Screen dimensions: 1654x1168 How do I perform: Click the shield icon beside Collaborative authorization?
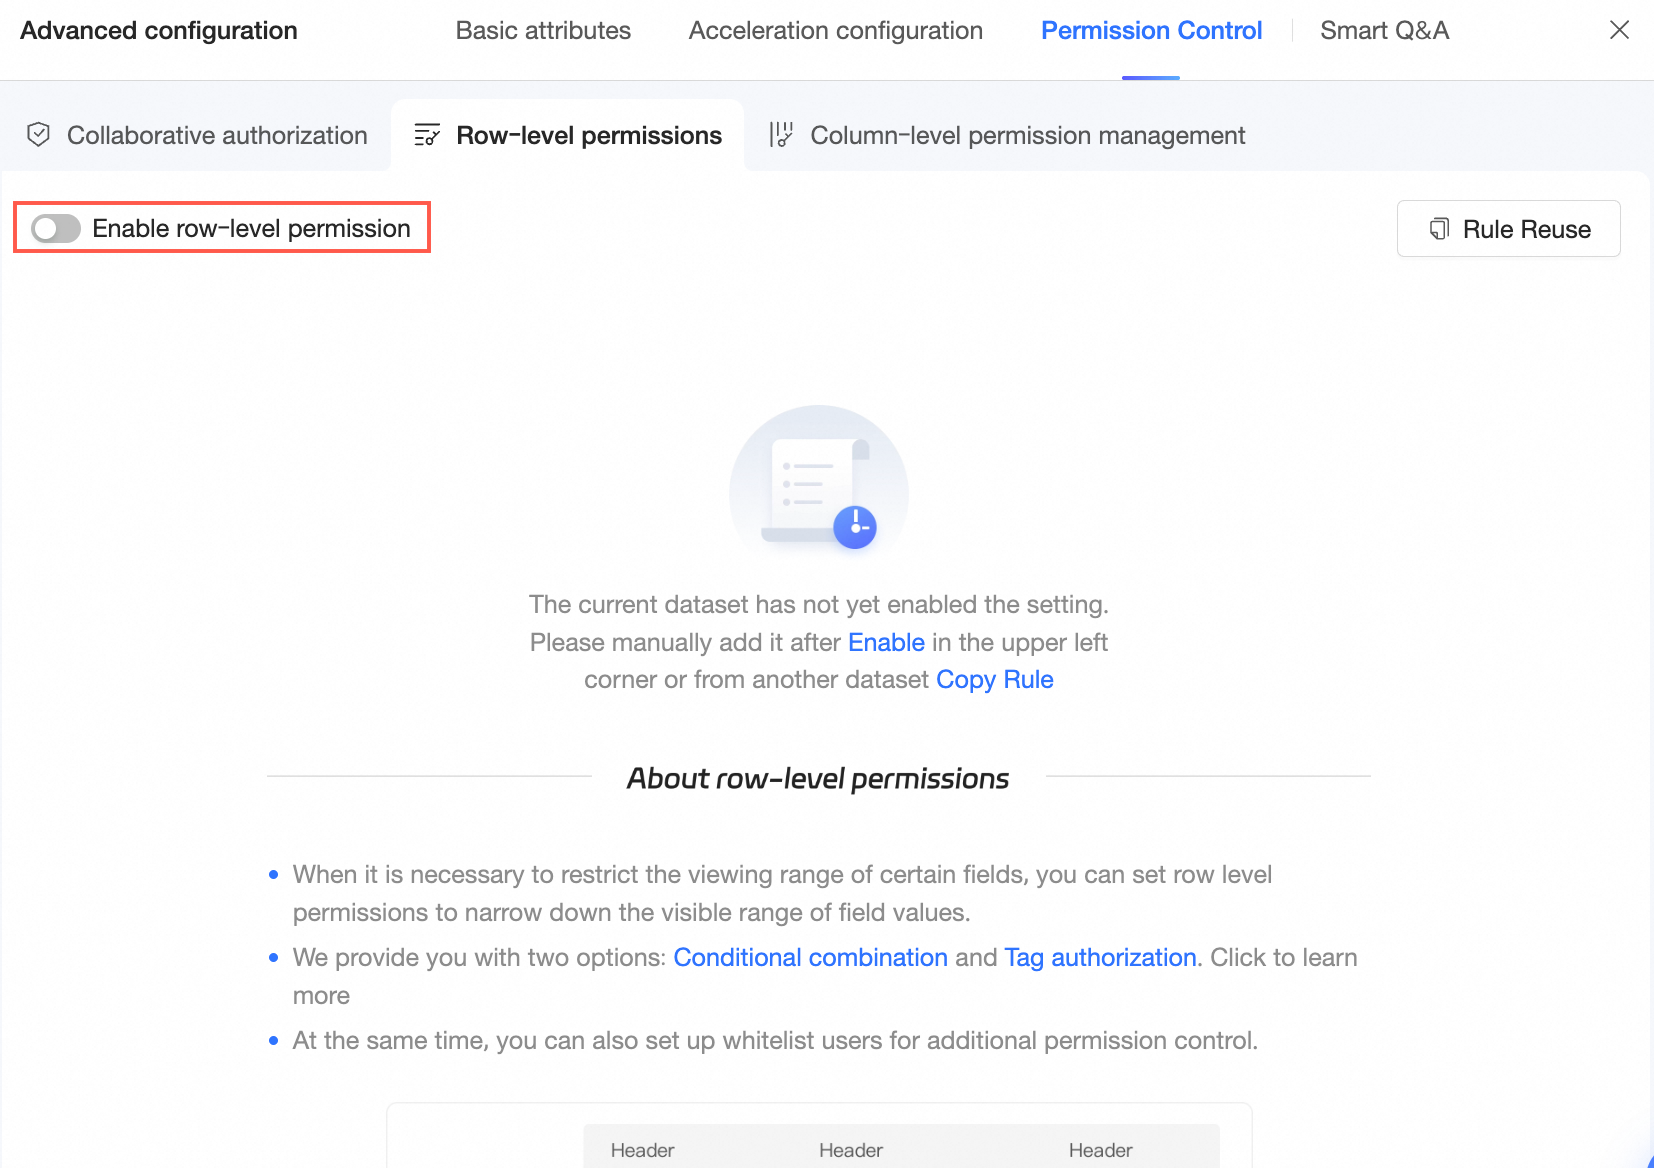point(39,135)
